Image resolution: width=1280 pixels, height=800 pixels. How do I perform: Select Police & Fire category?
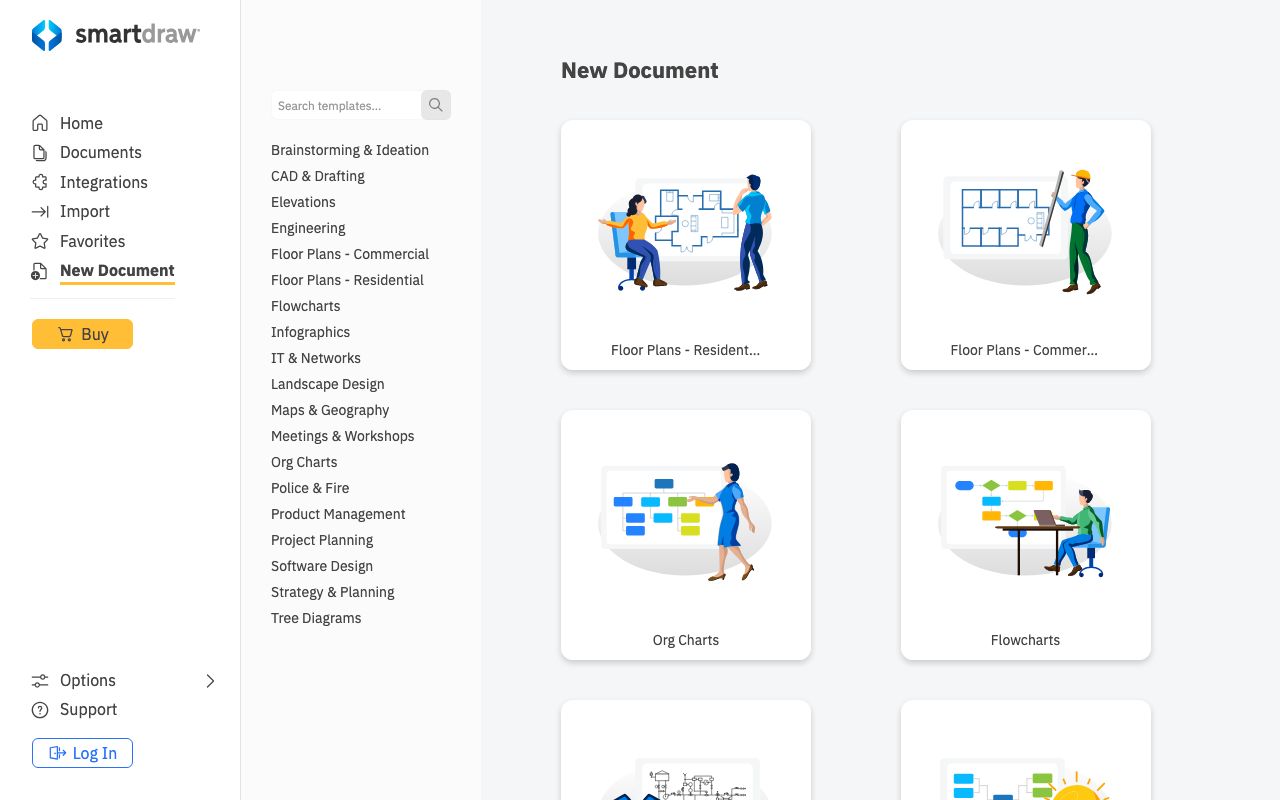click(310, 488)
